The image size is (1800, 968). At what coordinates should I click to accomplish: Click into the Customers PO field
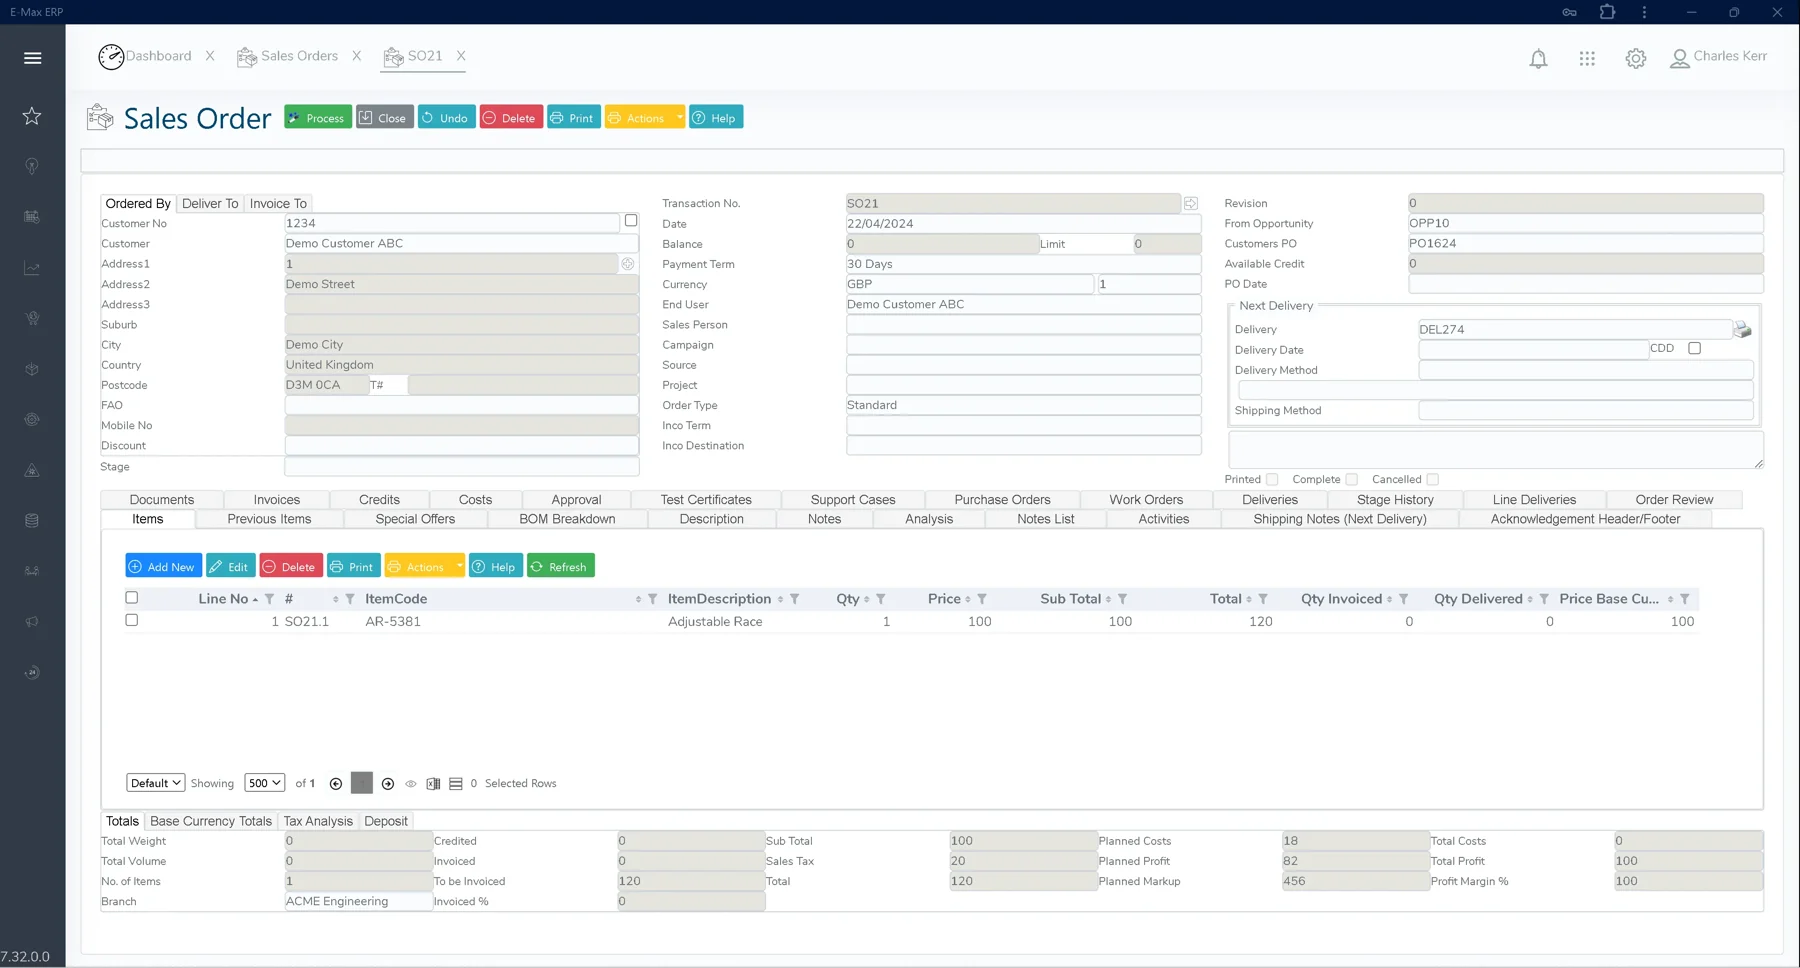click(x=1585, y=243)
